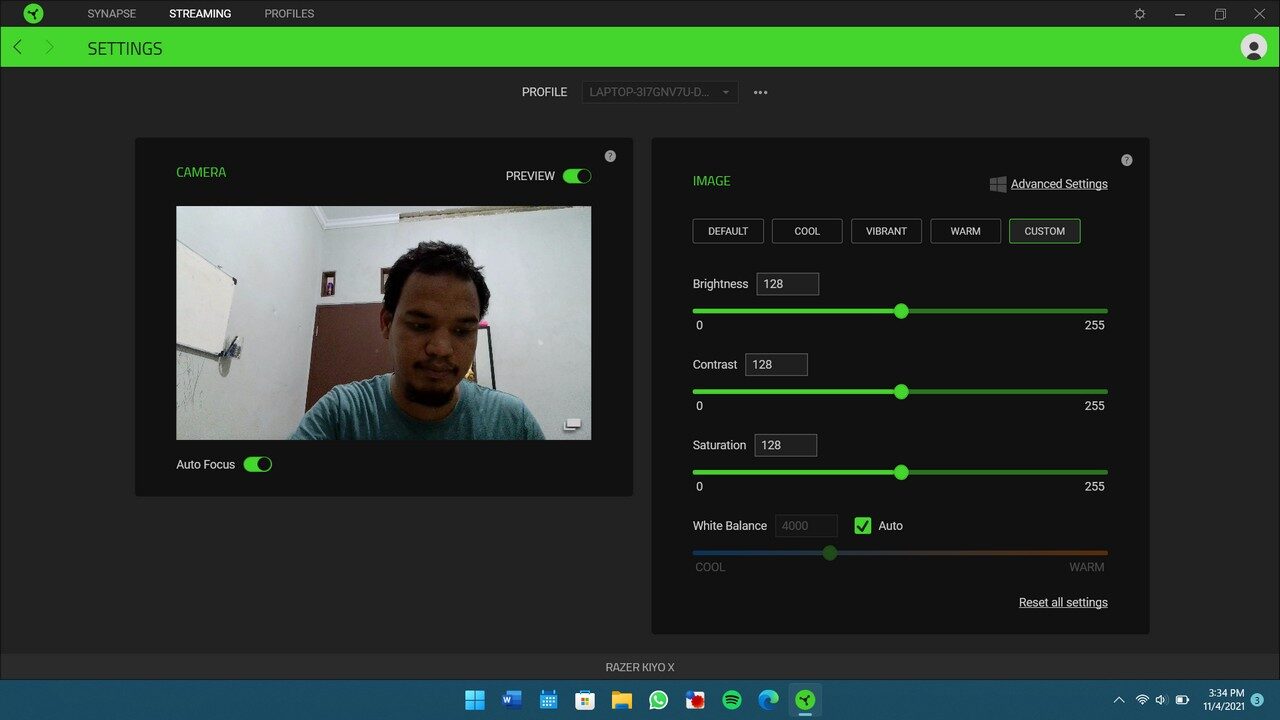Image resolution: width=1280 pixels, height=720 pixels.
Task: Switch to the SYNAPSE tab
Action: pyautogui.click(x=111, y=13)
